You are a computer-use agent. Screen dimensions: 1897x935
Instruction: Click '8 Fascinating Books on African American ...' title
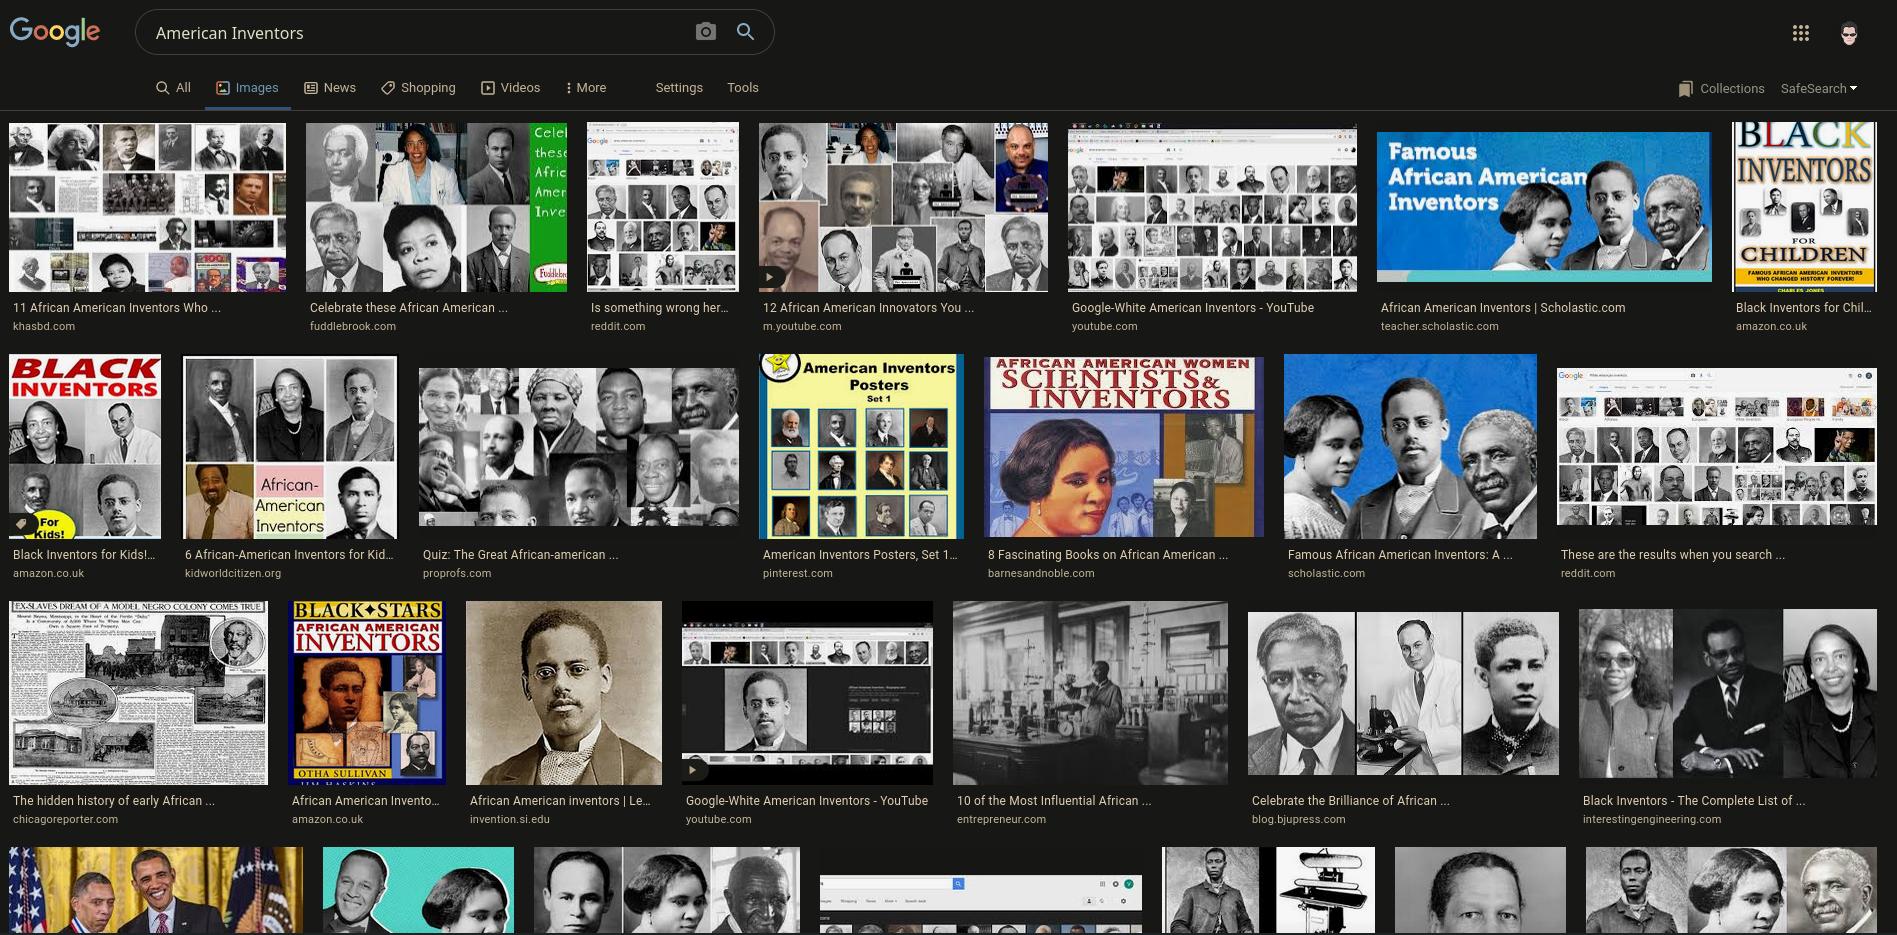tap(1108, 555)
